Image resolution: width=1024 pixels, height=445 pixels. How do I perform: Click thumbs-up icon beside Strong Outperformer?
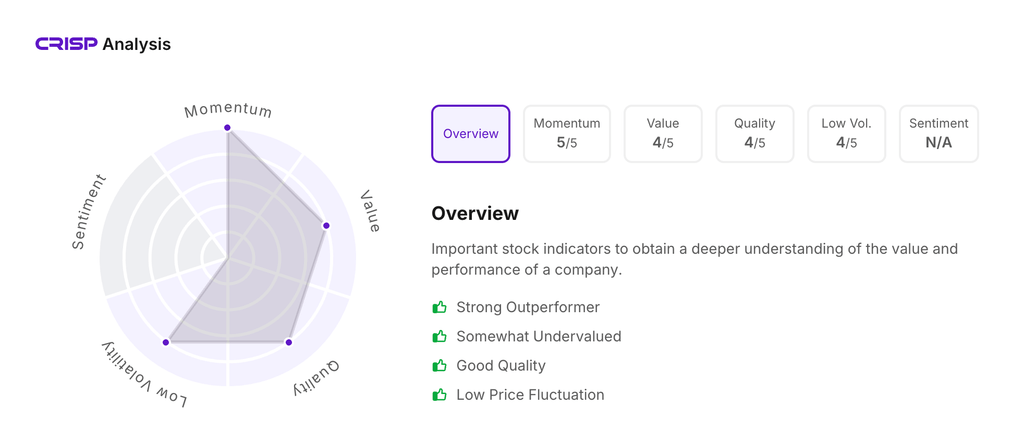[x=439, y=307]
